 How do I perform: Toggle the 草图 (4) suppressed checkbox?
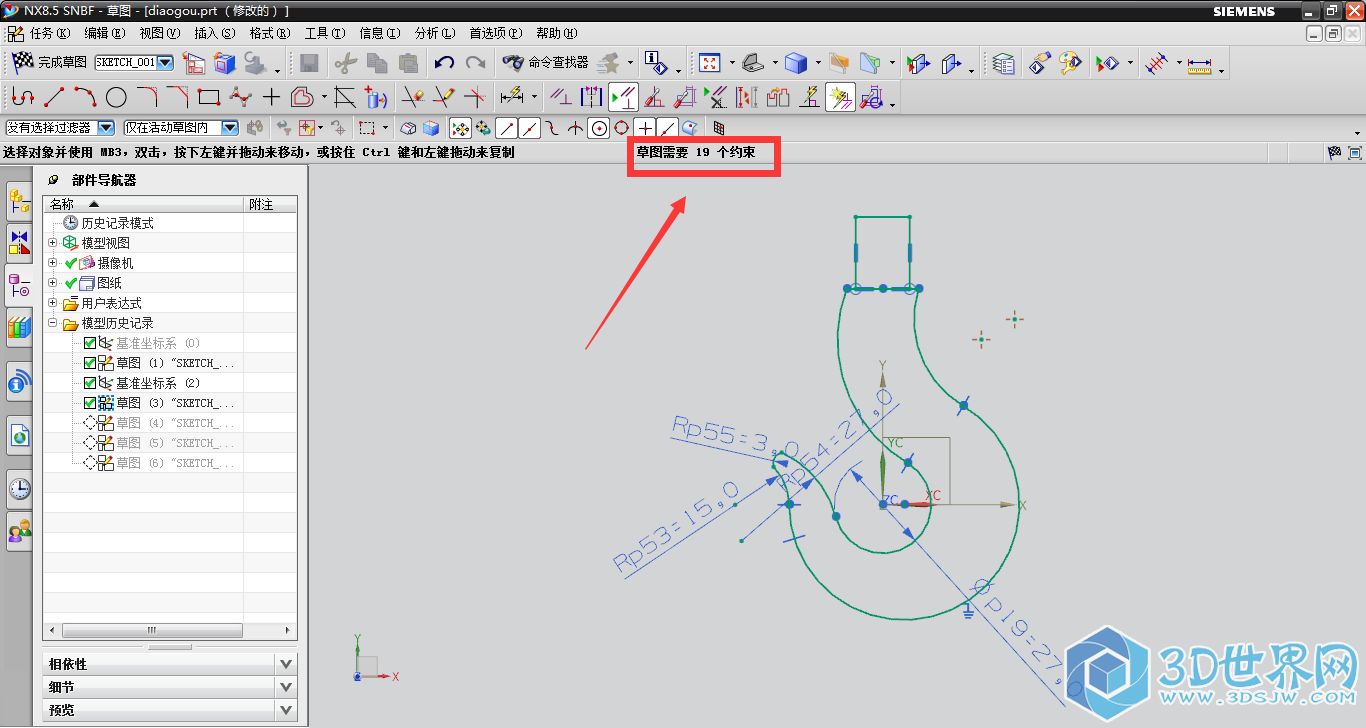click(x=90, y=423)
